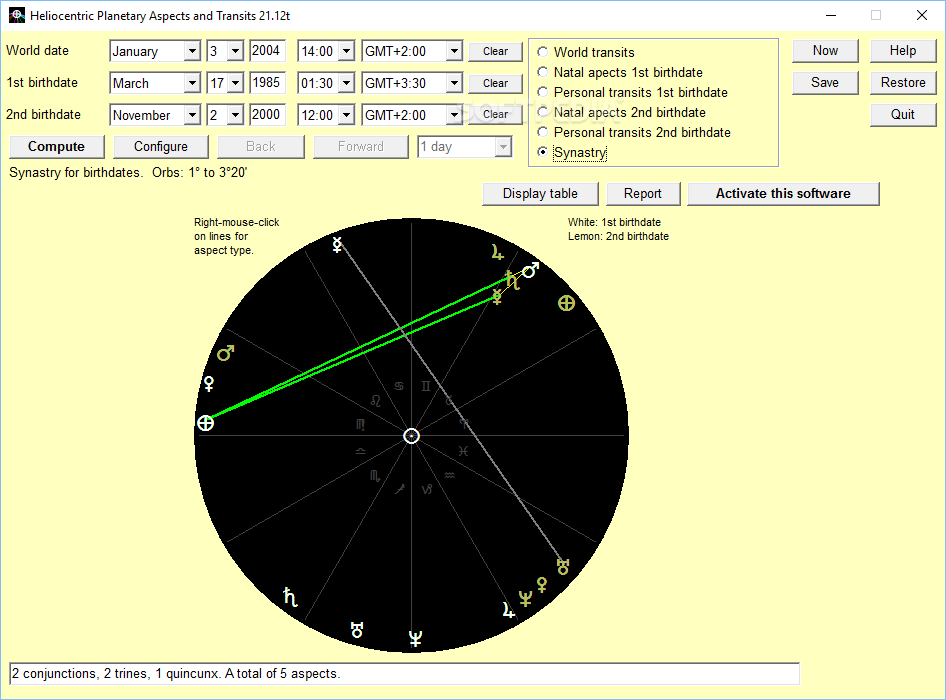Click the Restore button

pyautogui.click(x=903, y=83)
